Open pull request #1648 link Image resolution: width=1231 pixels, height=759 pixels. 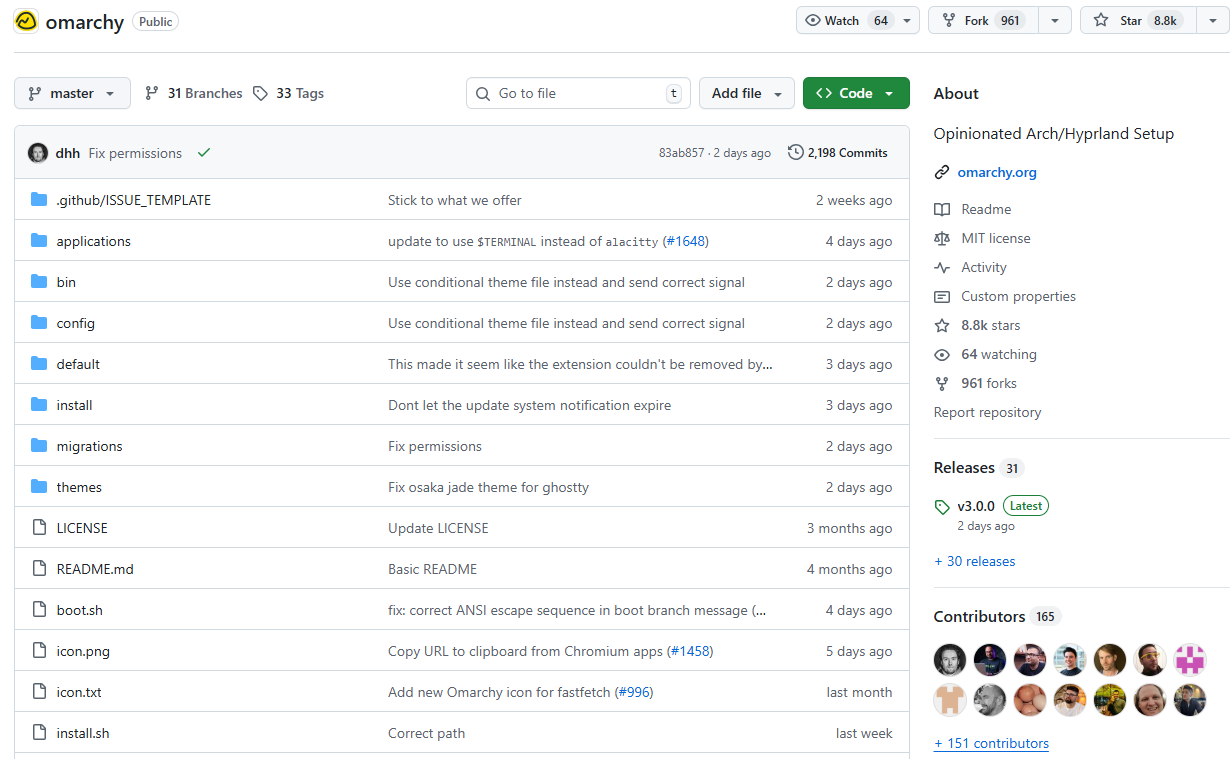[686, 241]
